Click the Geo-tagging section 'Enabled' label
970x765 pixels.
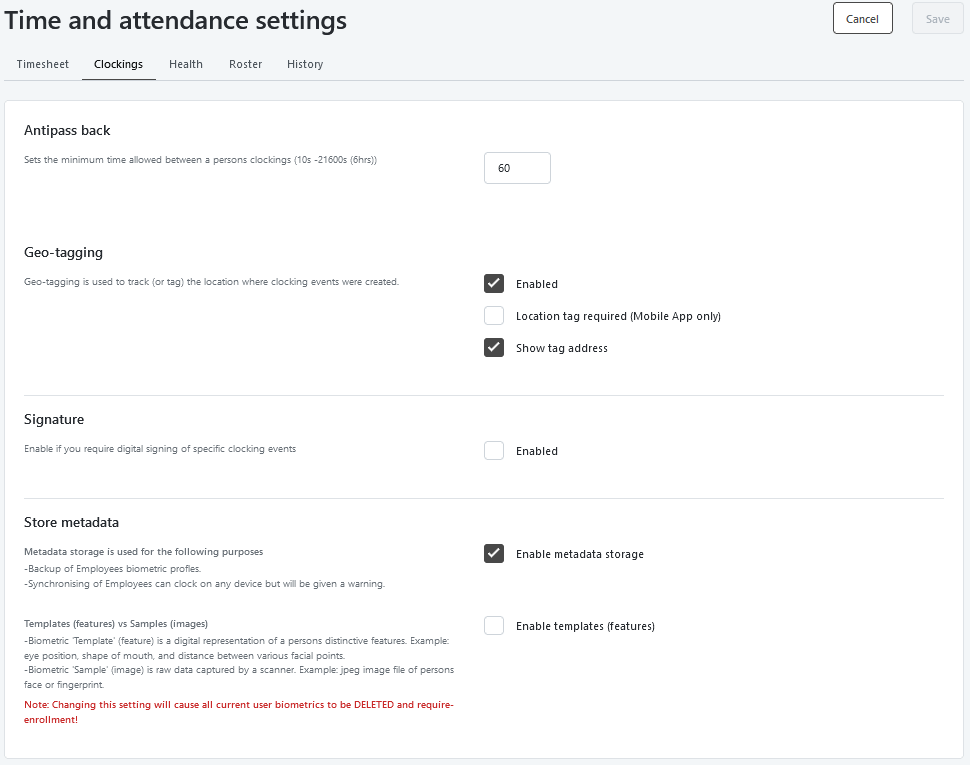tap(537, 284)
